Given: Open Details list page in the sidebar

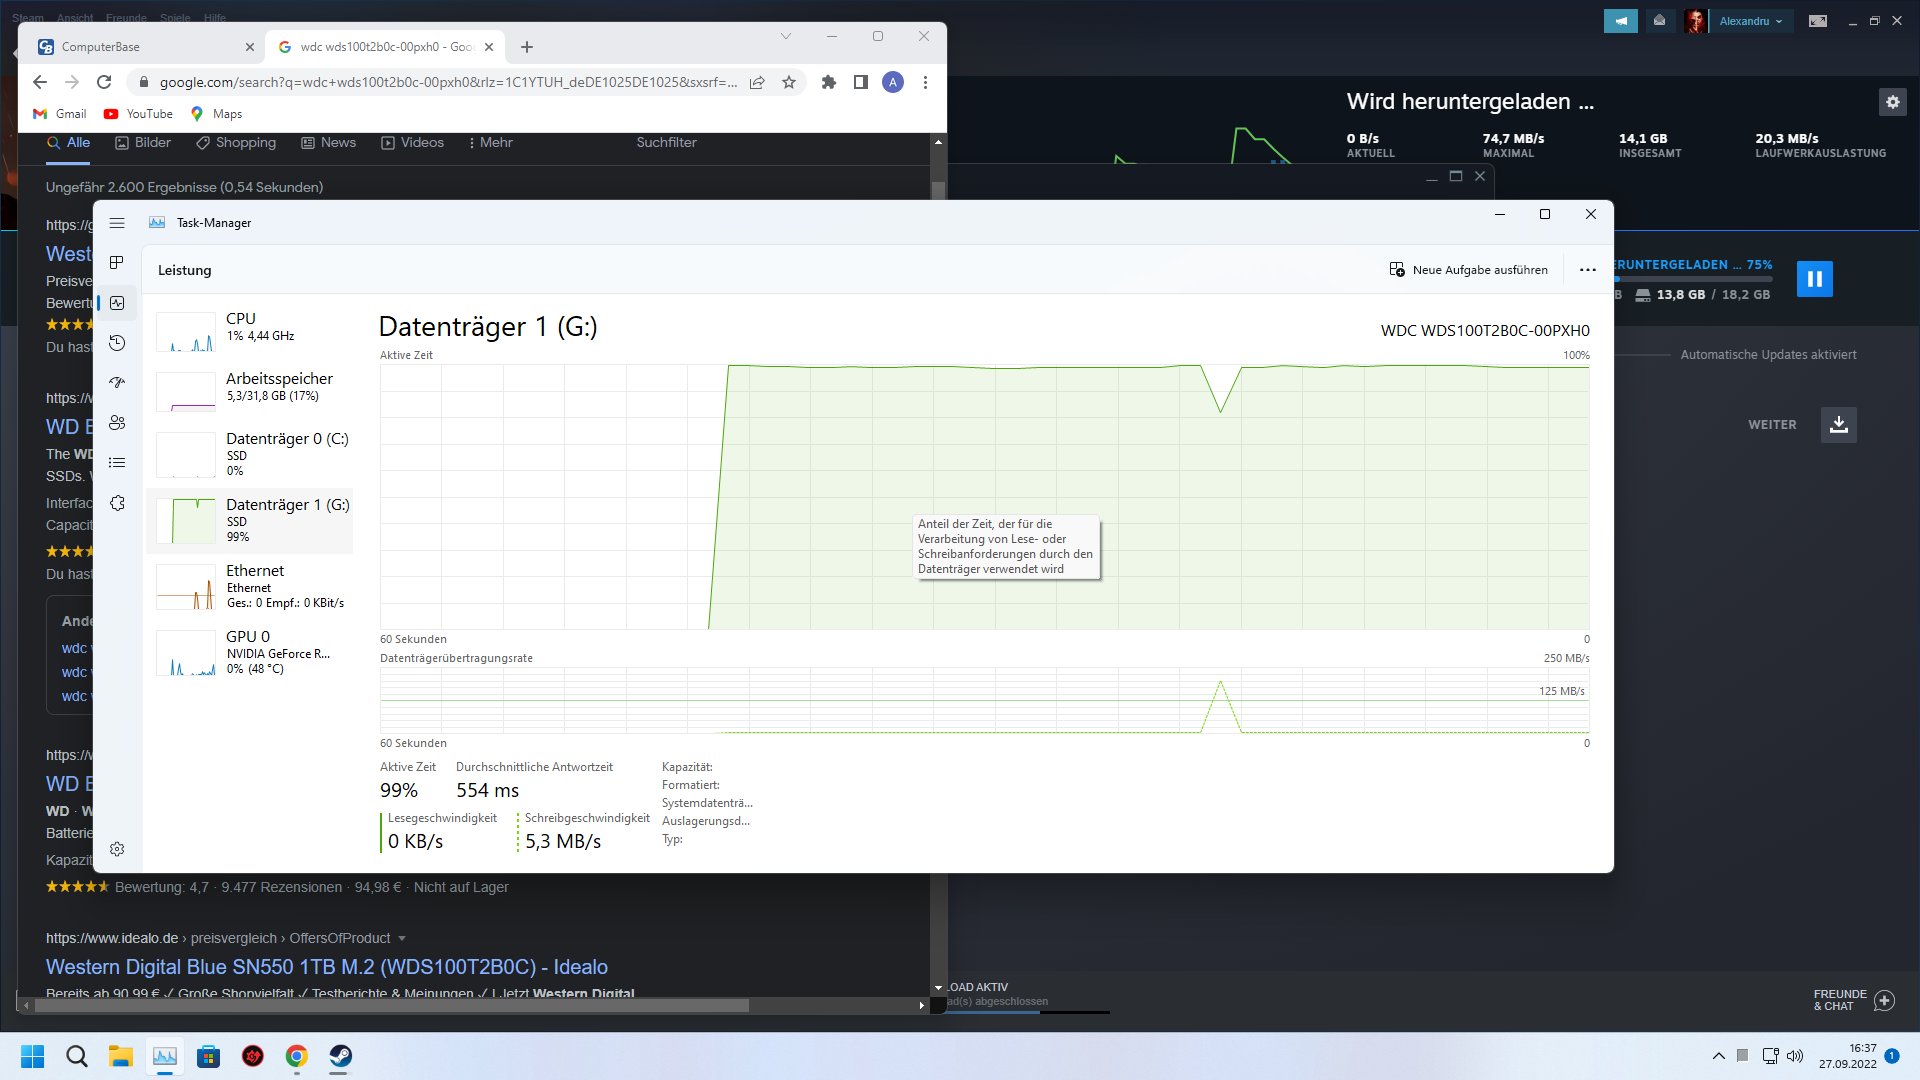Looking at the screenshot, I should click(117, 462).
